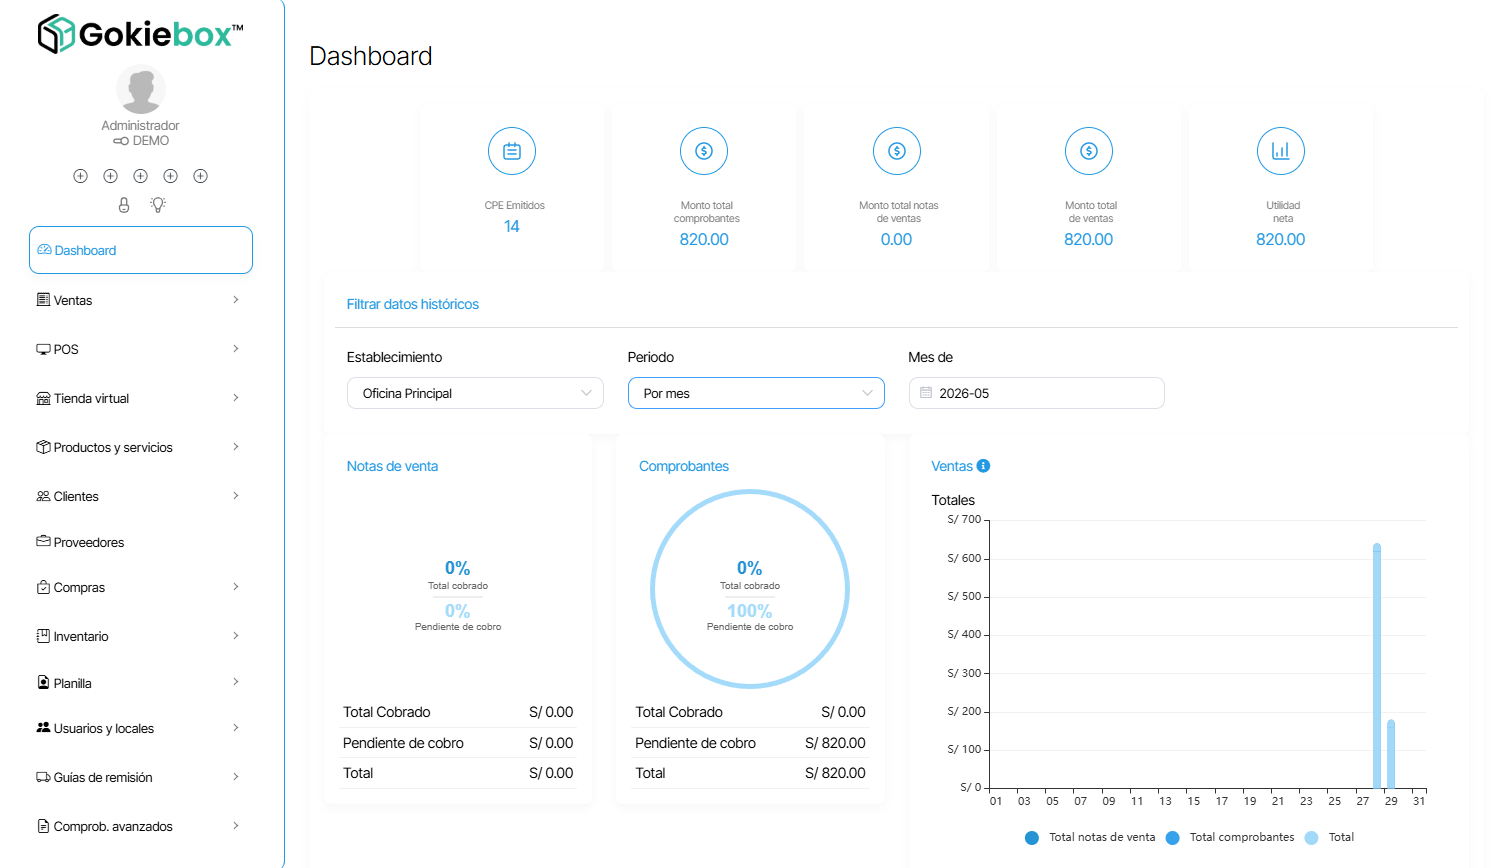Open the Periodo Por mes dropdown
Viewport: 1505px width, 868px height.
coord(756,393)
